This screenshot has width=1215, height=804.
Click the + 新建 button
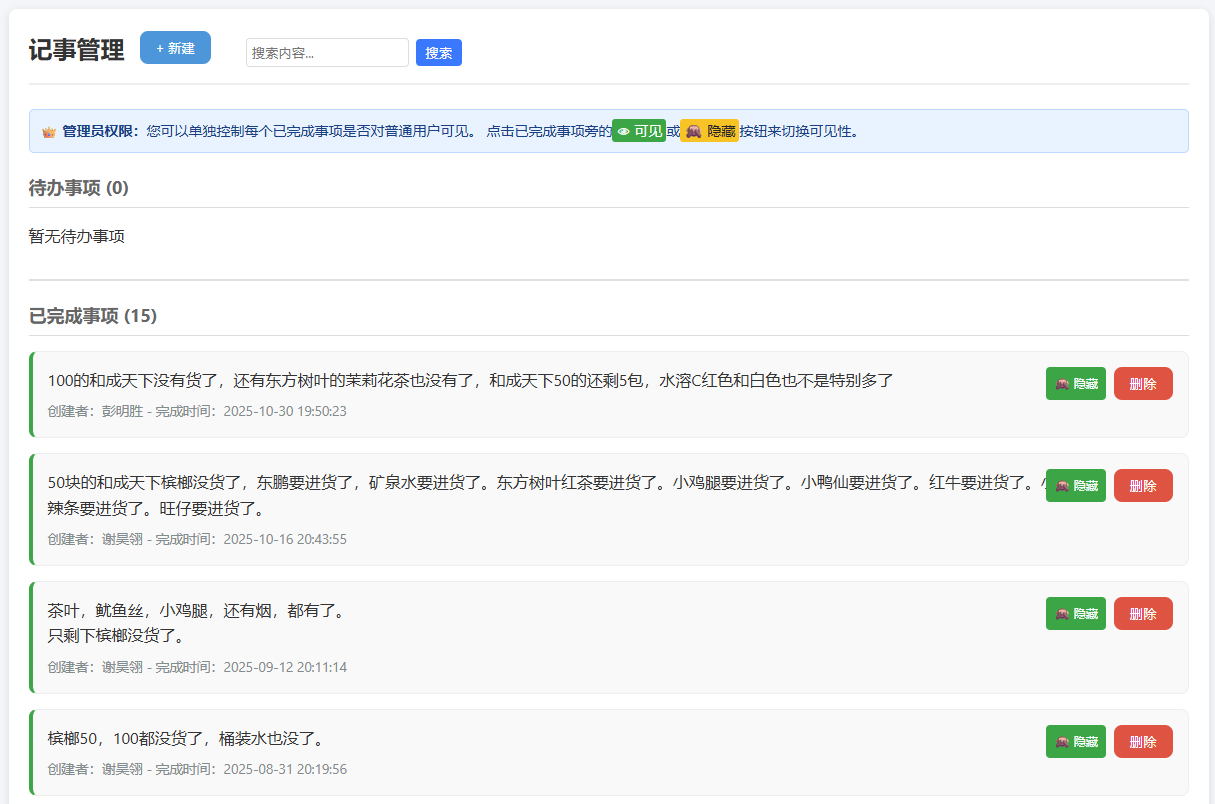coord(175,48)
